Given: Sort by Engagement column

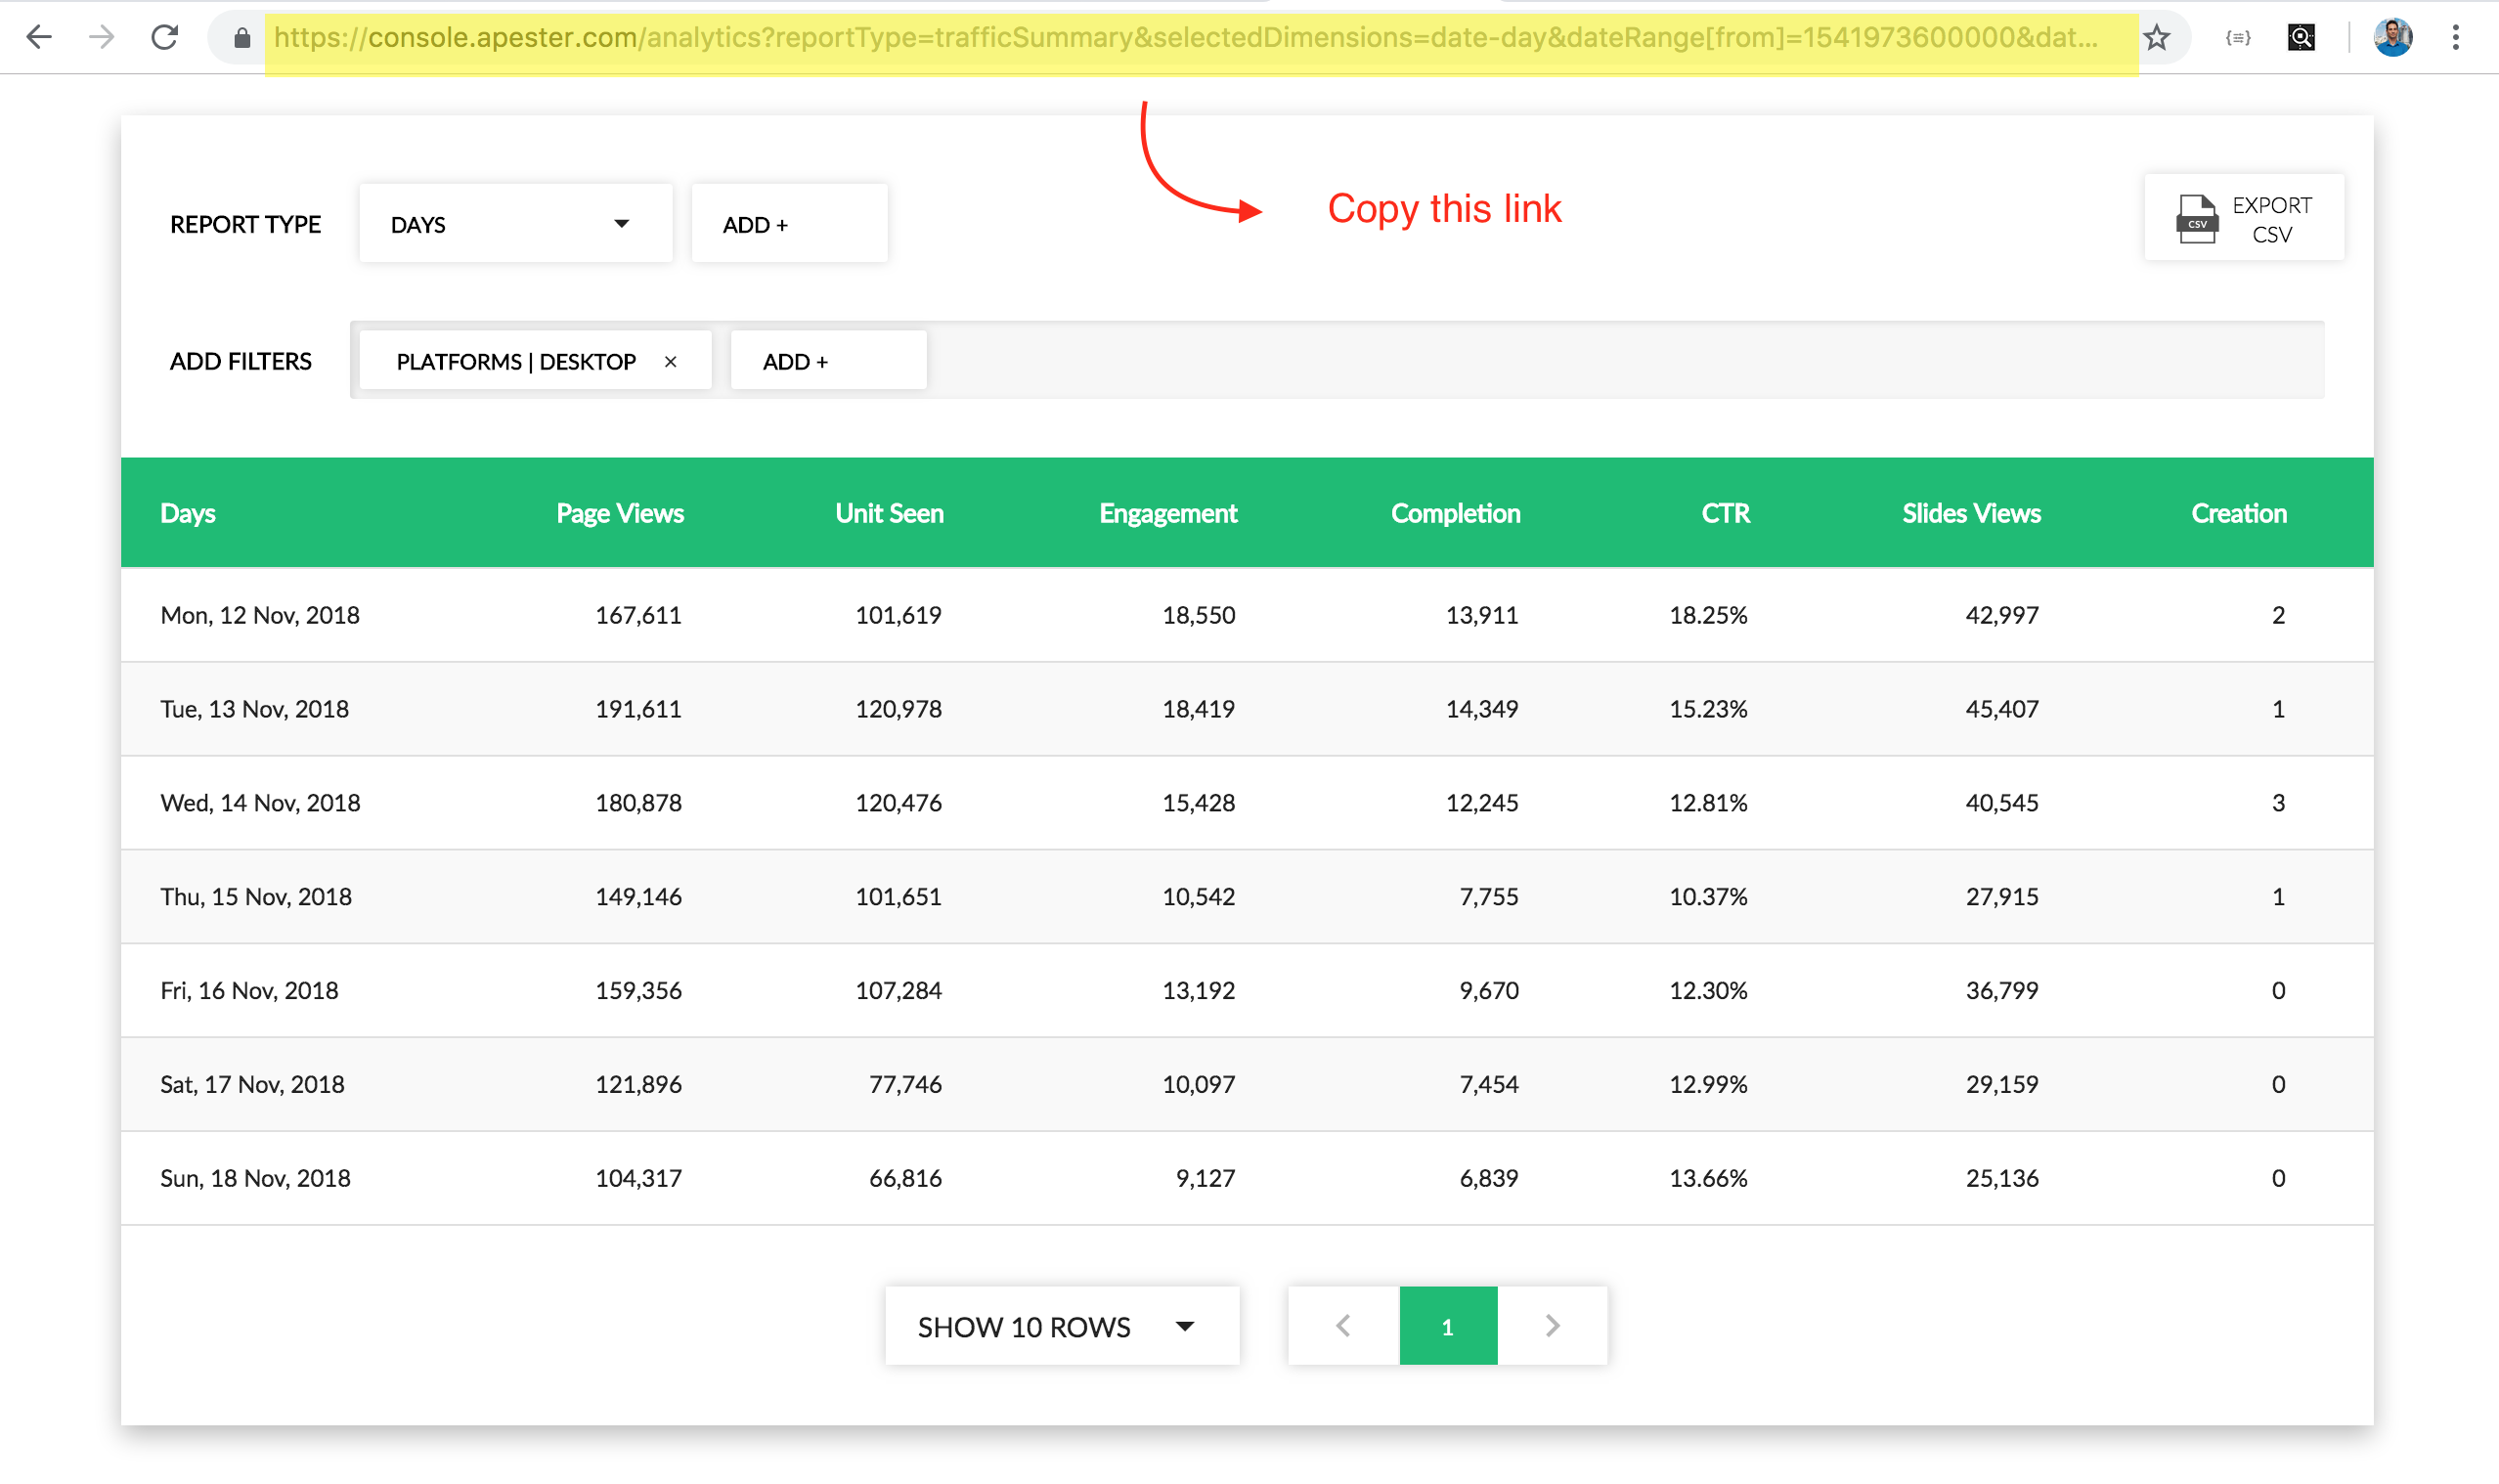Looking at the screenshot, I should click(1168, 513).
